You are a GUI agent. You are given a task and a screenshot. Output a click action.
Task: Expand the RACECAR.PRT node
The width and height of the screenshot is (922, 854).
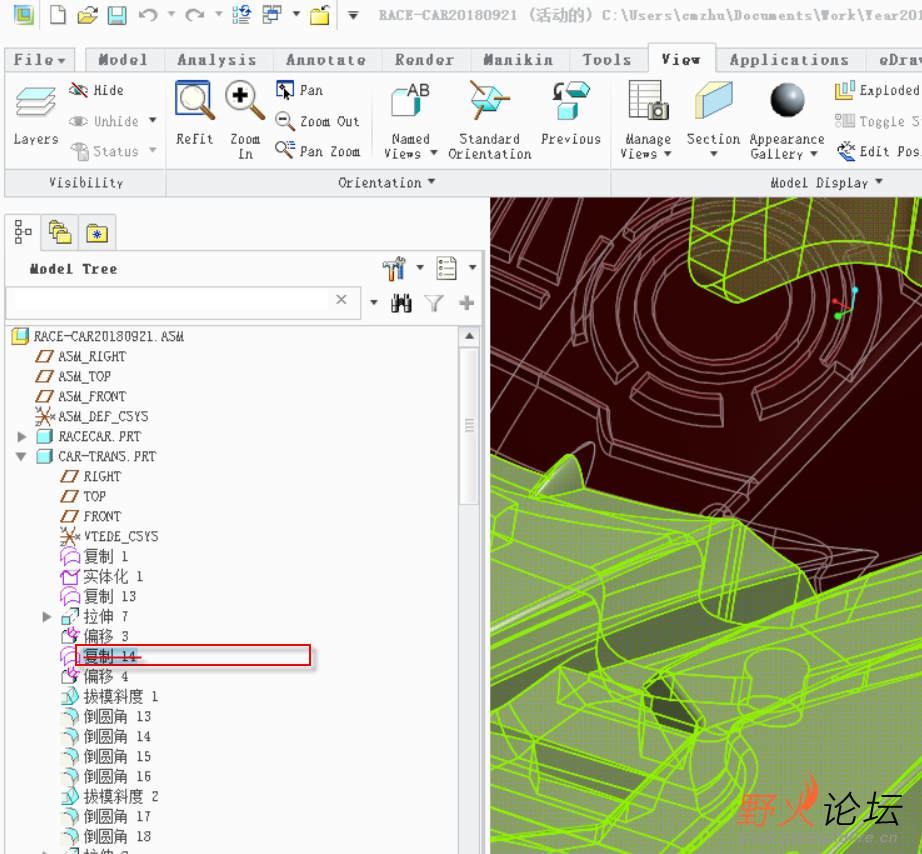[x=22, y=436]
